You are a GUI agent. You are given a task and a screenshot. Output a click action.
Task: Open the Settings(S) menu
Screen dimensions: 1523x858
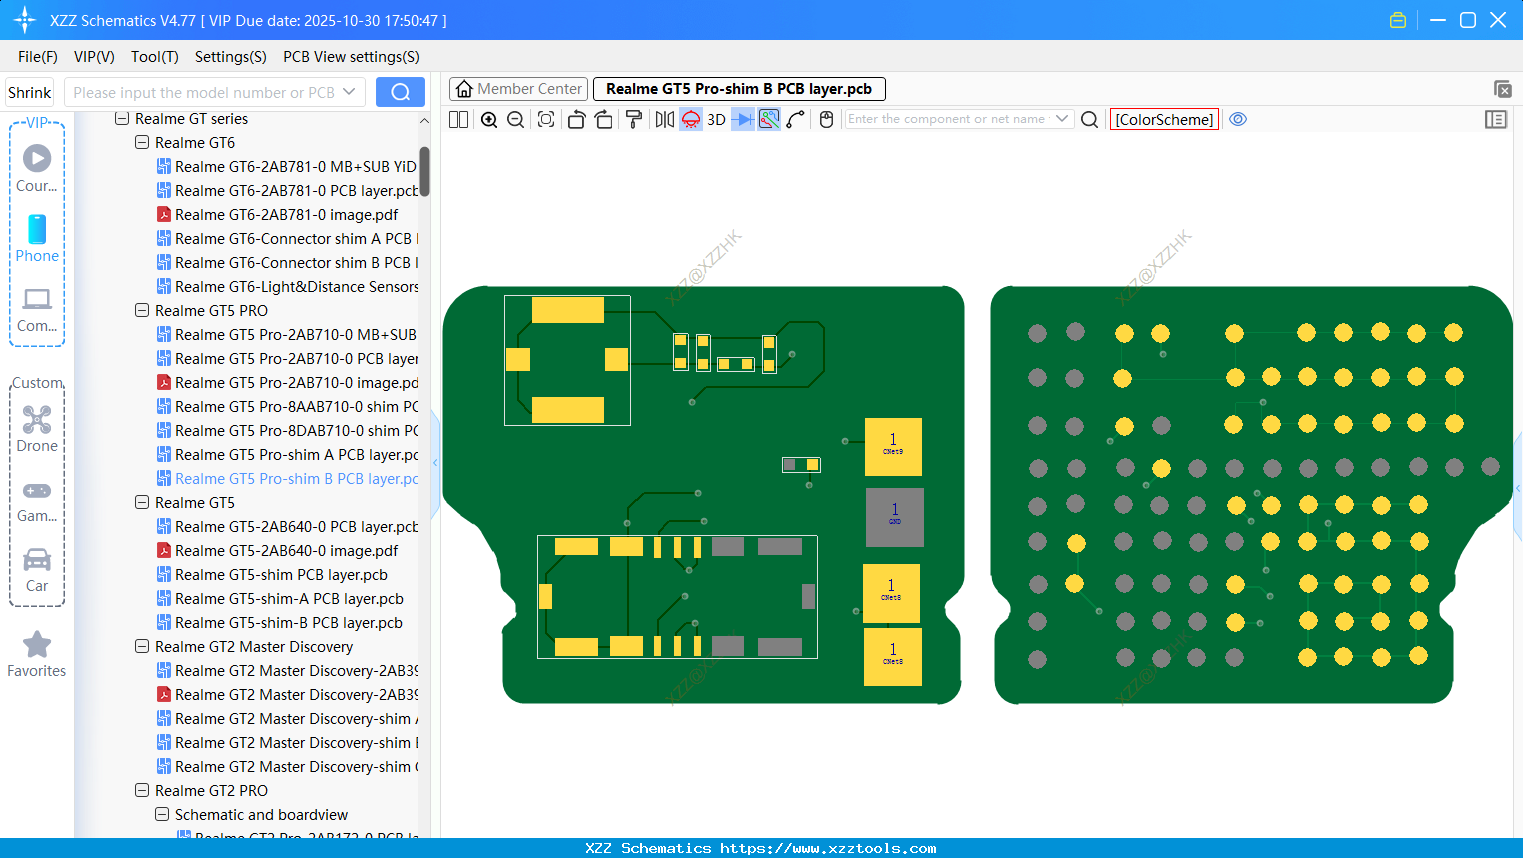231,57
